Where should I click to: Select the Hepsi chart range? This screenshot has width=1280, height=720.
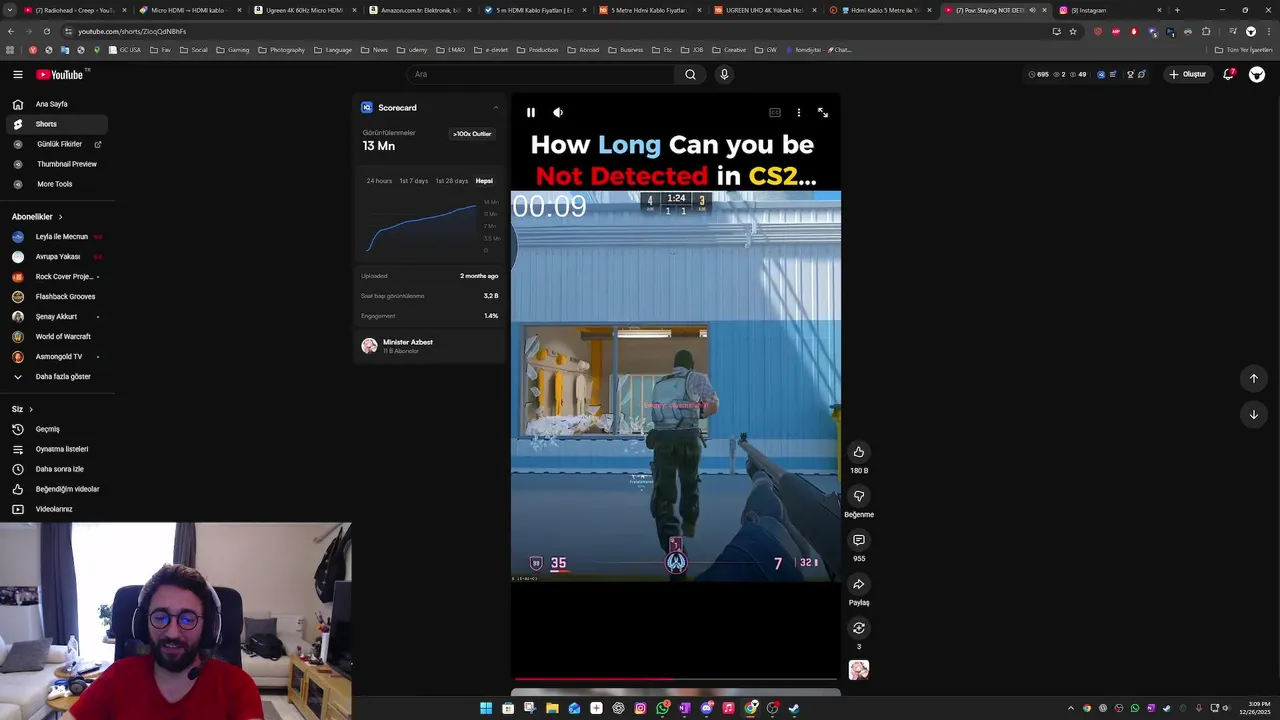pyautogui.click(x=484, y=181)
